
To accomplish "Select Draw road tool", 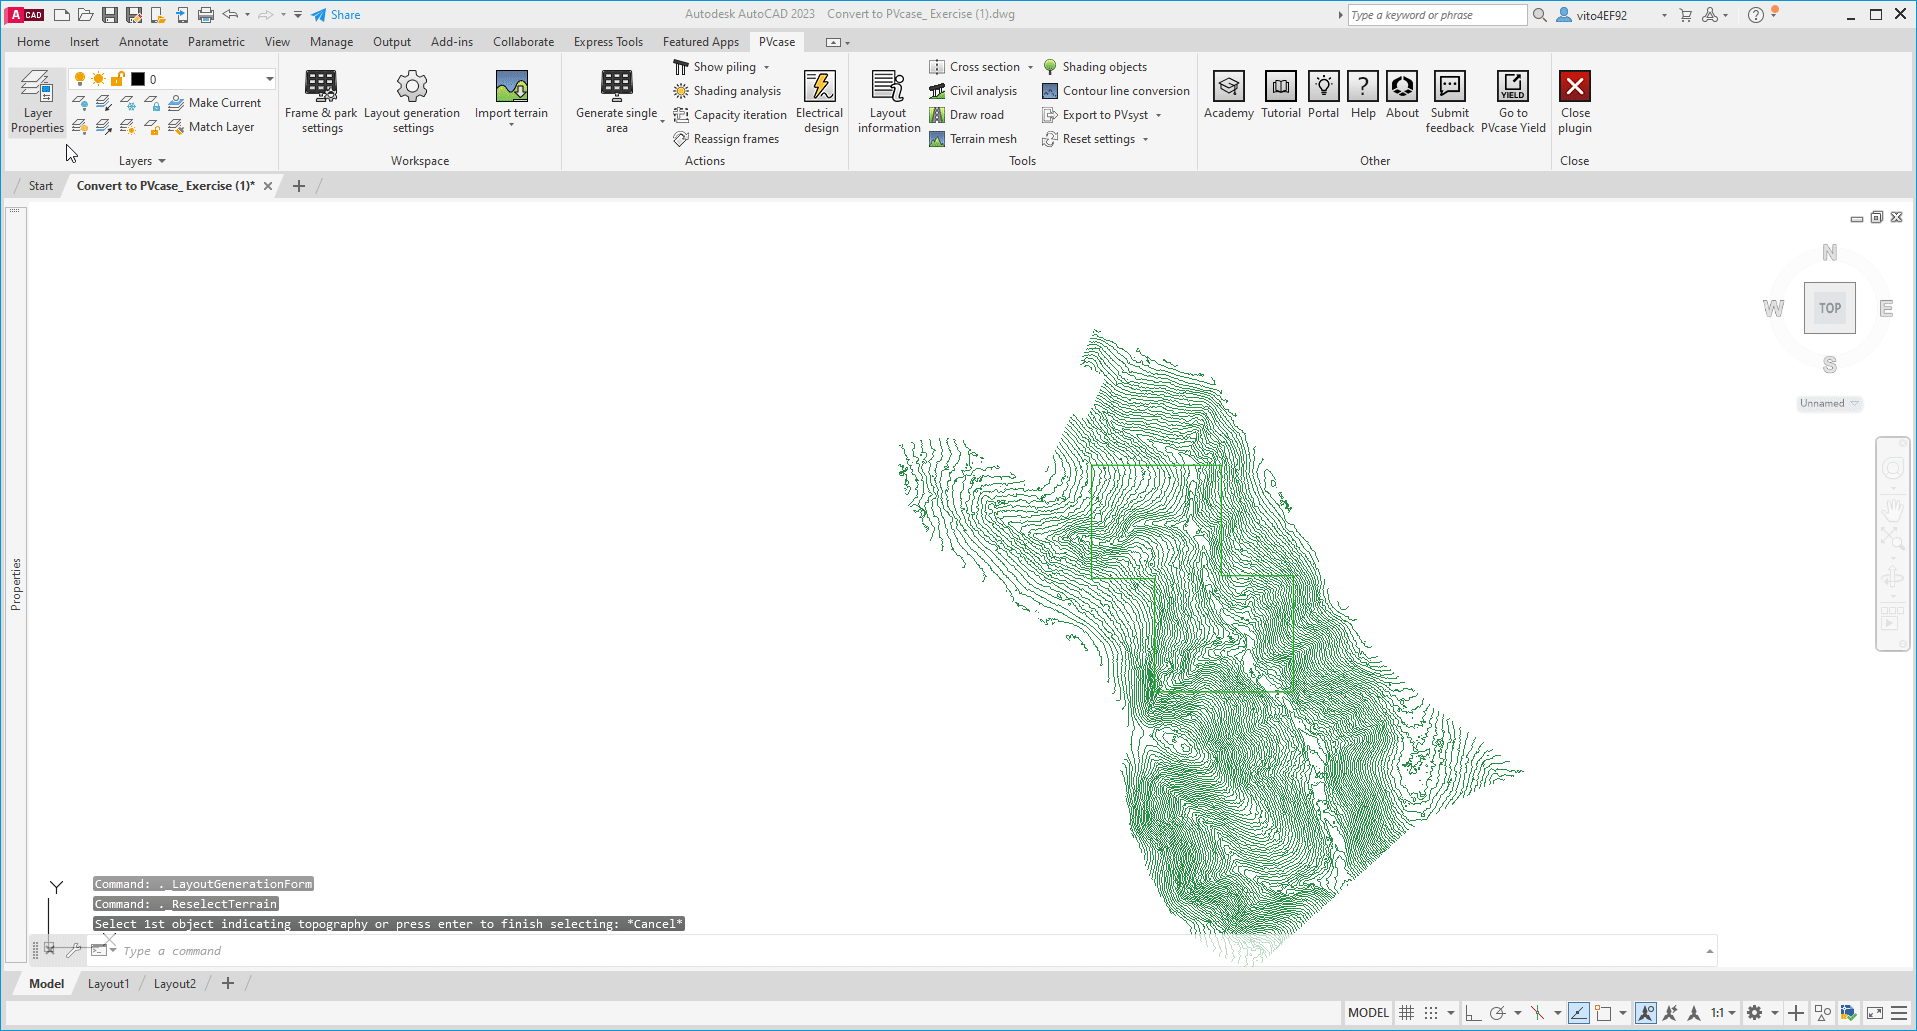I will (x=966, y=115).
